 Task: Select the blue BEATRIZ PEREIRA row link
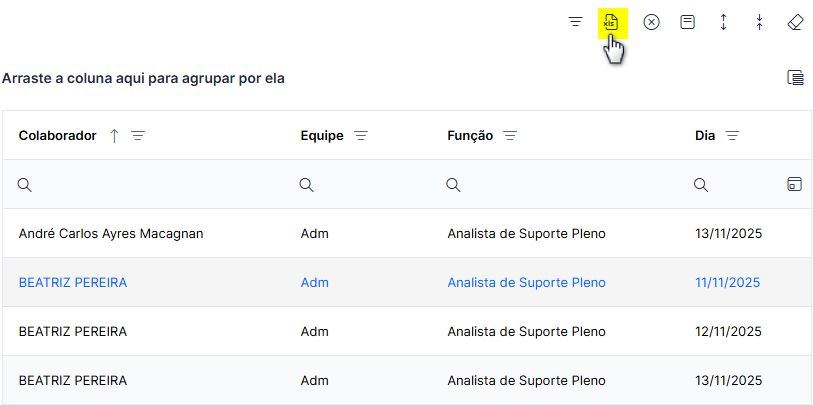click(73, 283)
